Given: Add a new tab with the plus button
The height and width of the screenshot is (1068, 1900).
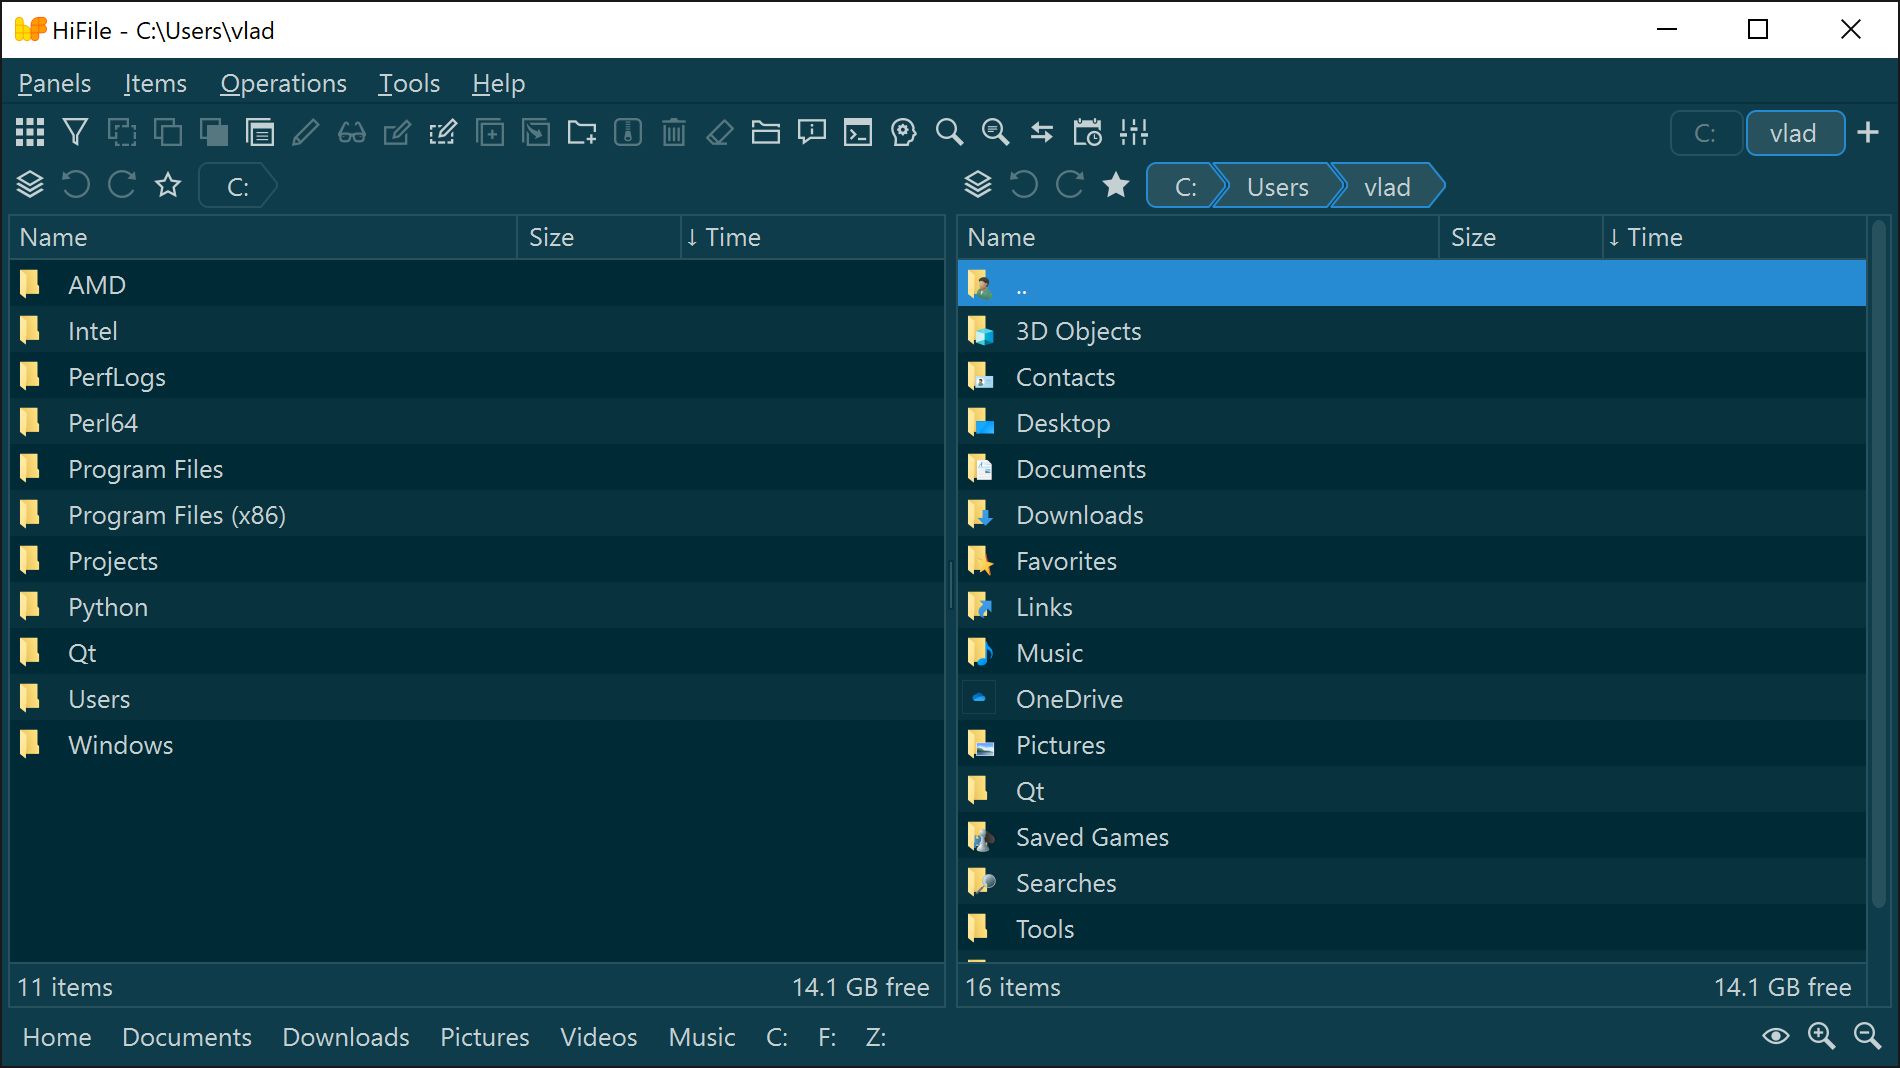Looking at the screenshot, I should pyautogui.click(x=1869, y=132).
